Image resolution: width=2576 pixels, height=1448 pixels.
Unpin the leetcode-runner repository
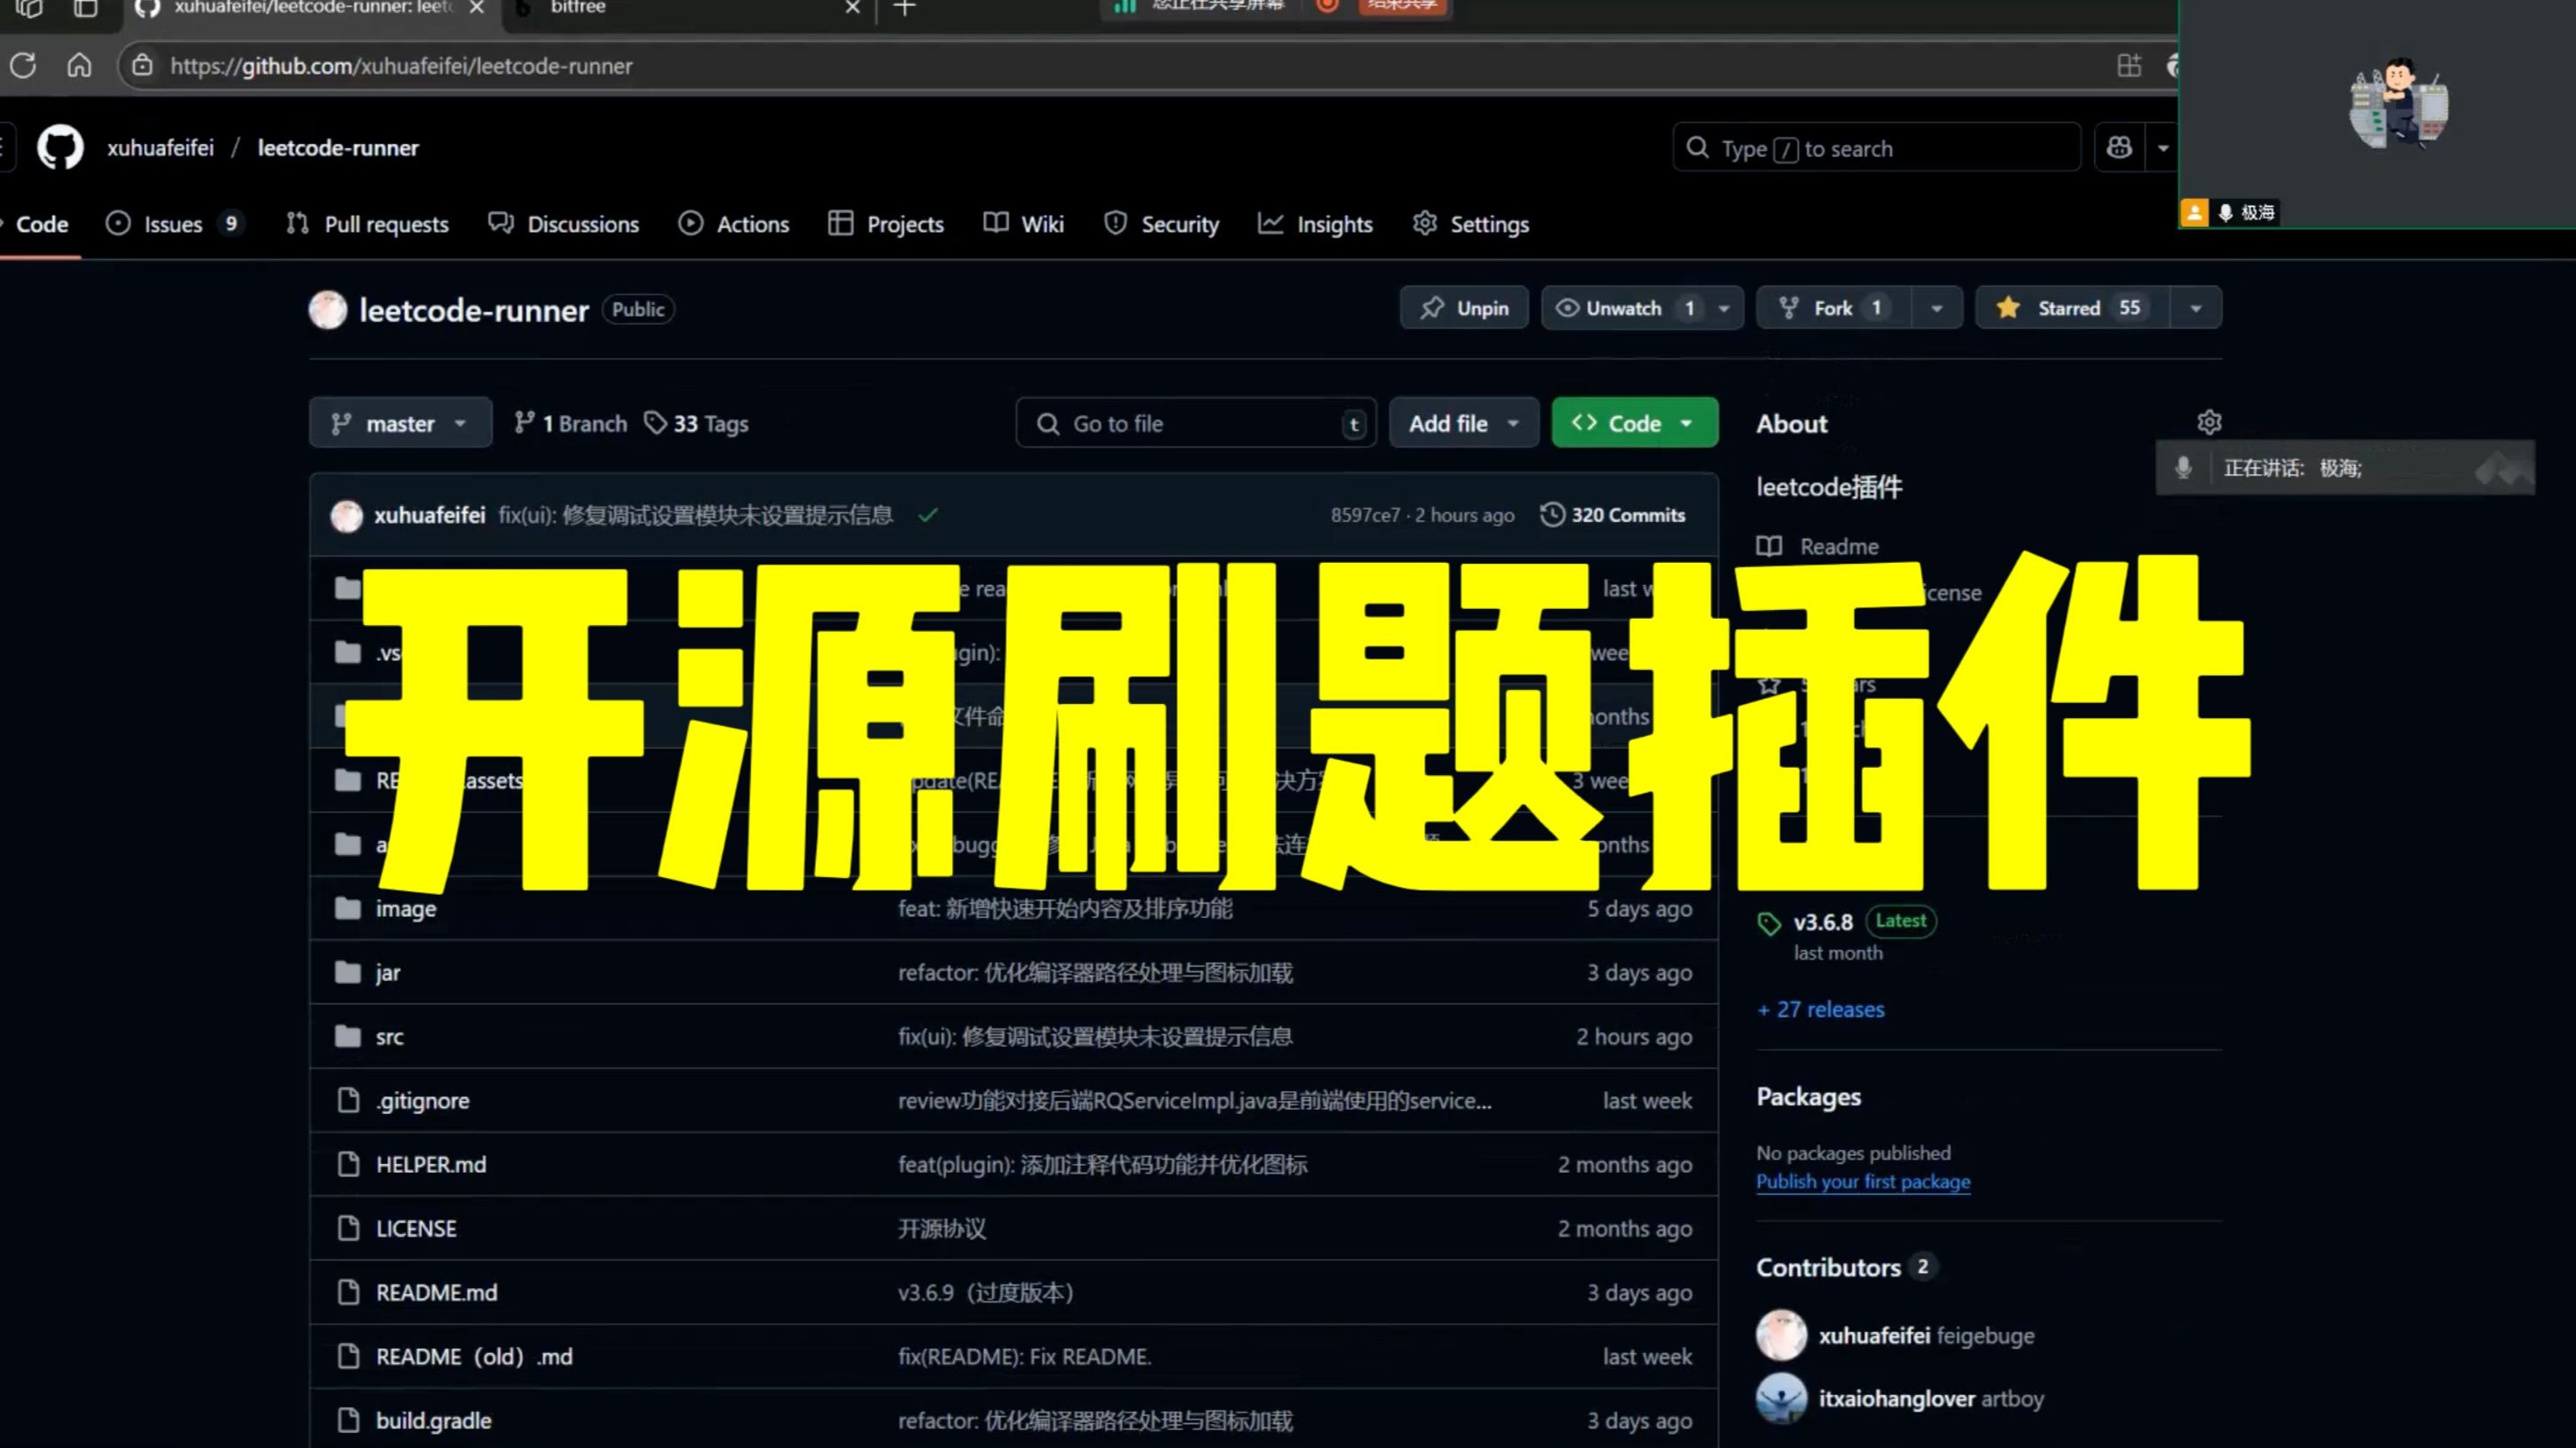tap(1463, 308)
